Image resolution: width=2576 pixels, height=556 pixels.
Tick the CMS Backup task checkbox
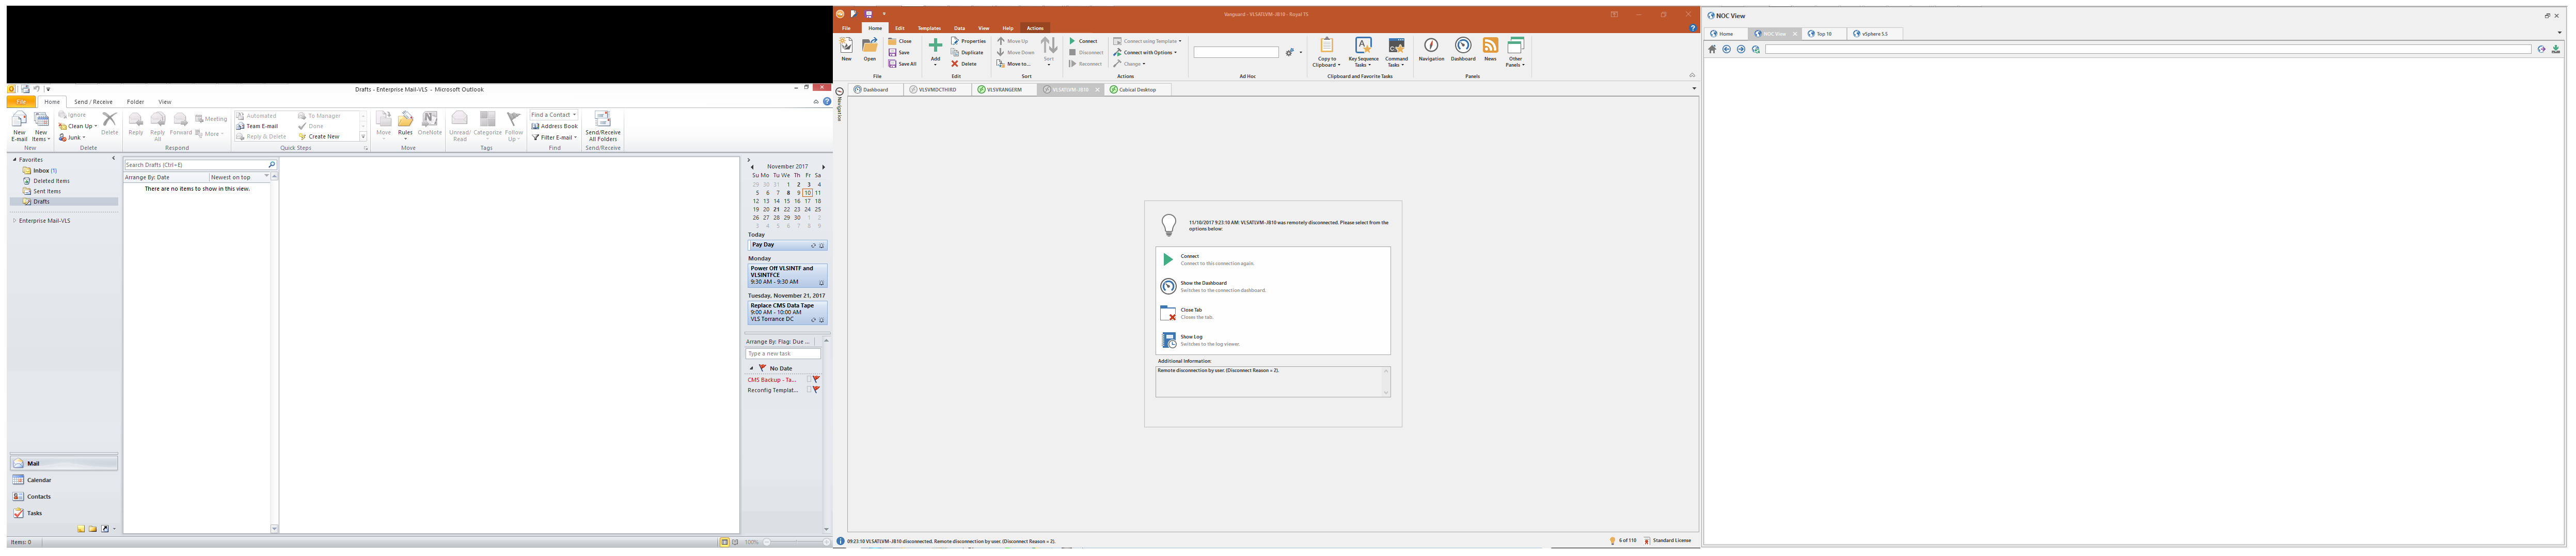point(809,380)
